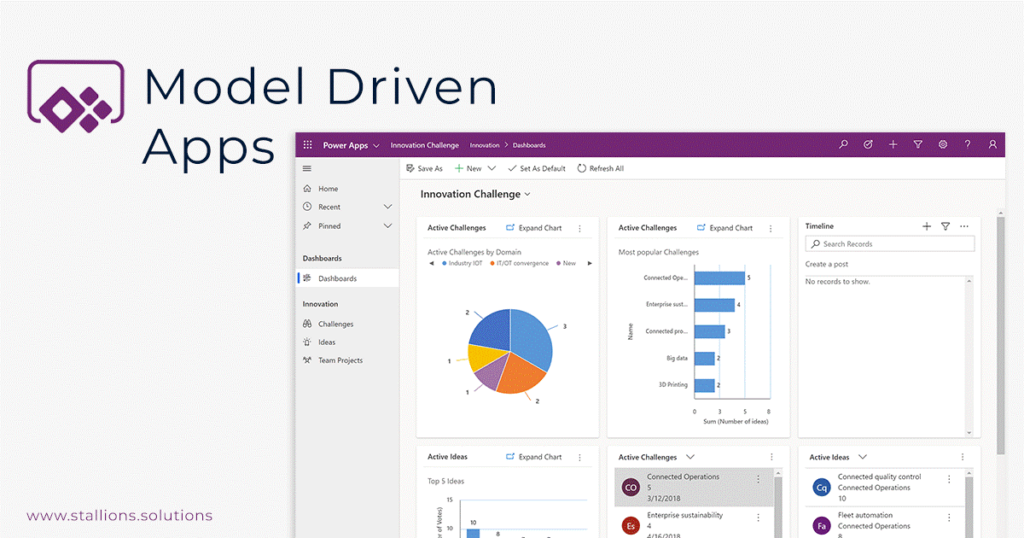
Task: Click the New legend swatch in pie chart
Action: pos(558,264)
